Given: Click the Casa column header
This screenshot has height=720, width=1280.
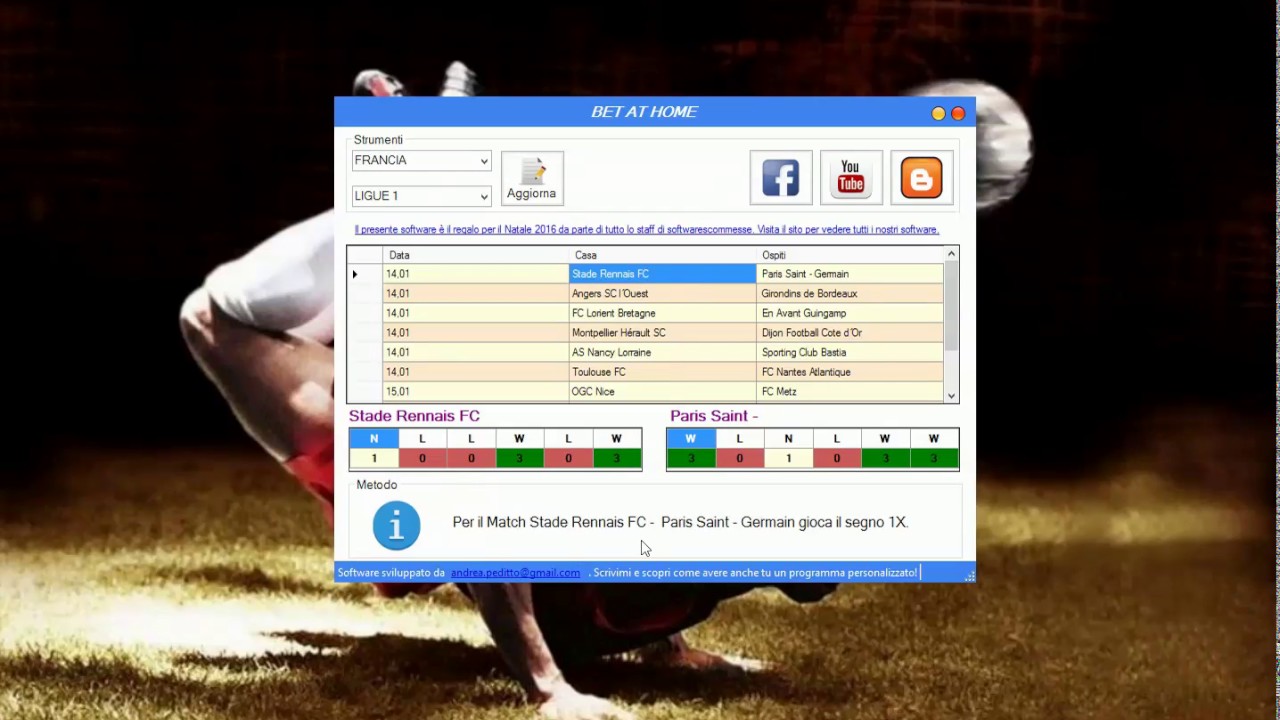Looking at the screenshot, I should pos(663,255).
